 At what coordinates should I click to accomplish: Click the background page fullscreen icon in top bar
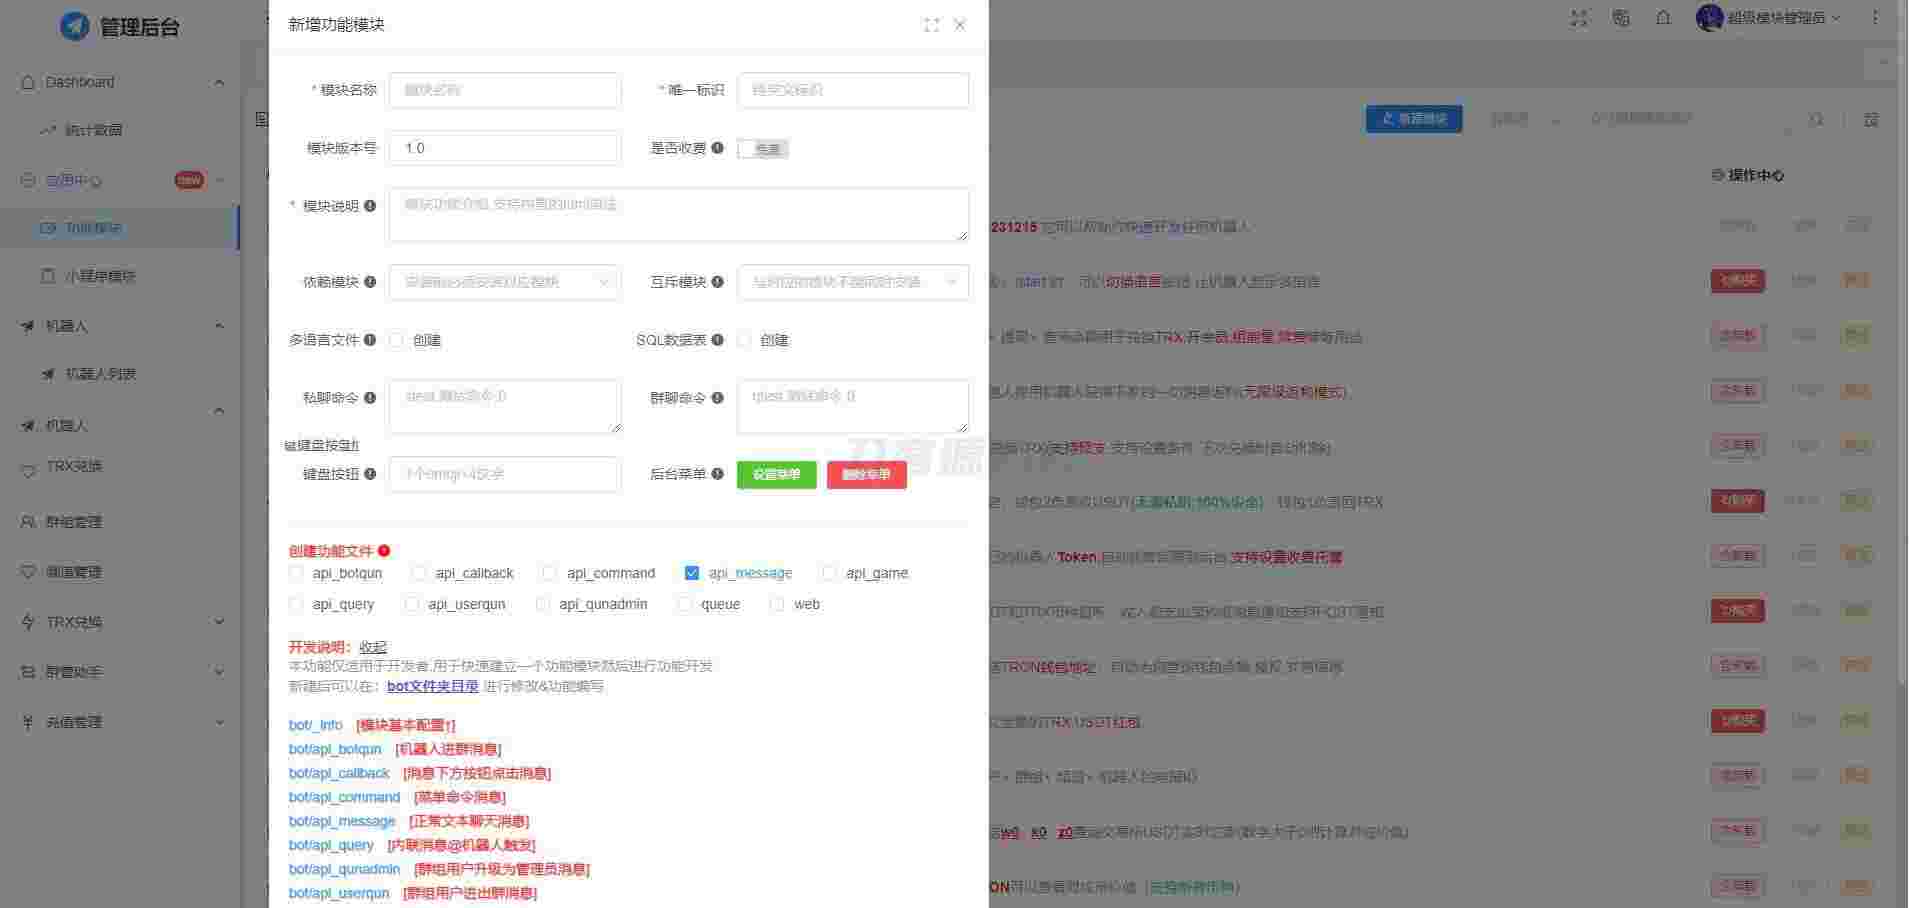pos(1579,18)
